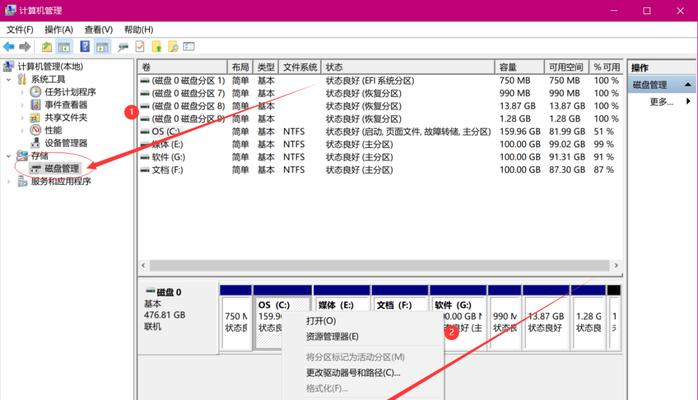This screenshot has height=400, width=698.
Task: Select the OS (C:) volume row
Action: coord(379,132)
